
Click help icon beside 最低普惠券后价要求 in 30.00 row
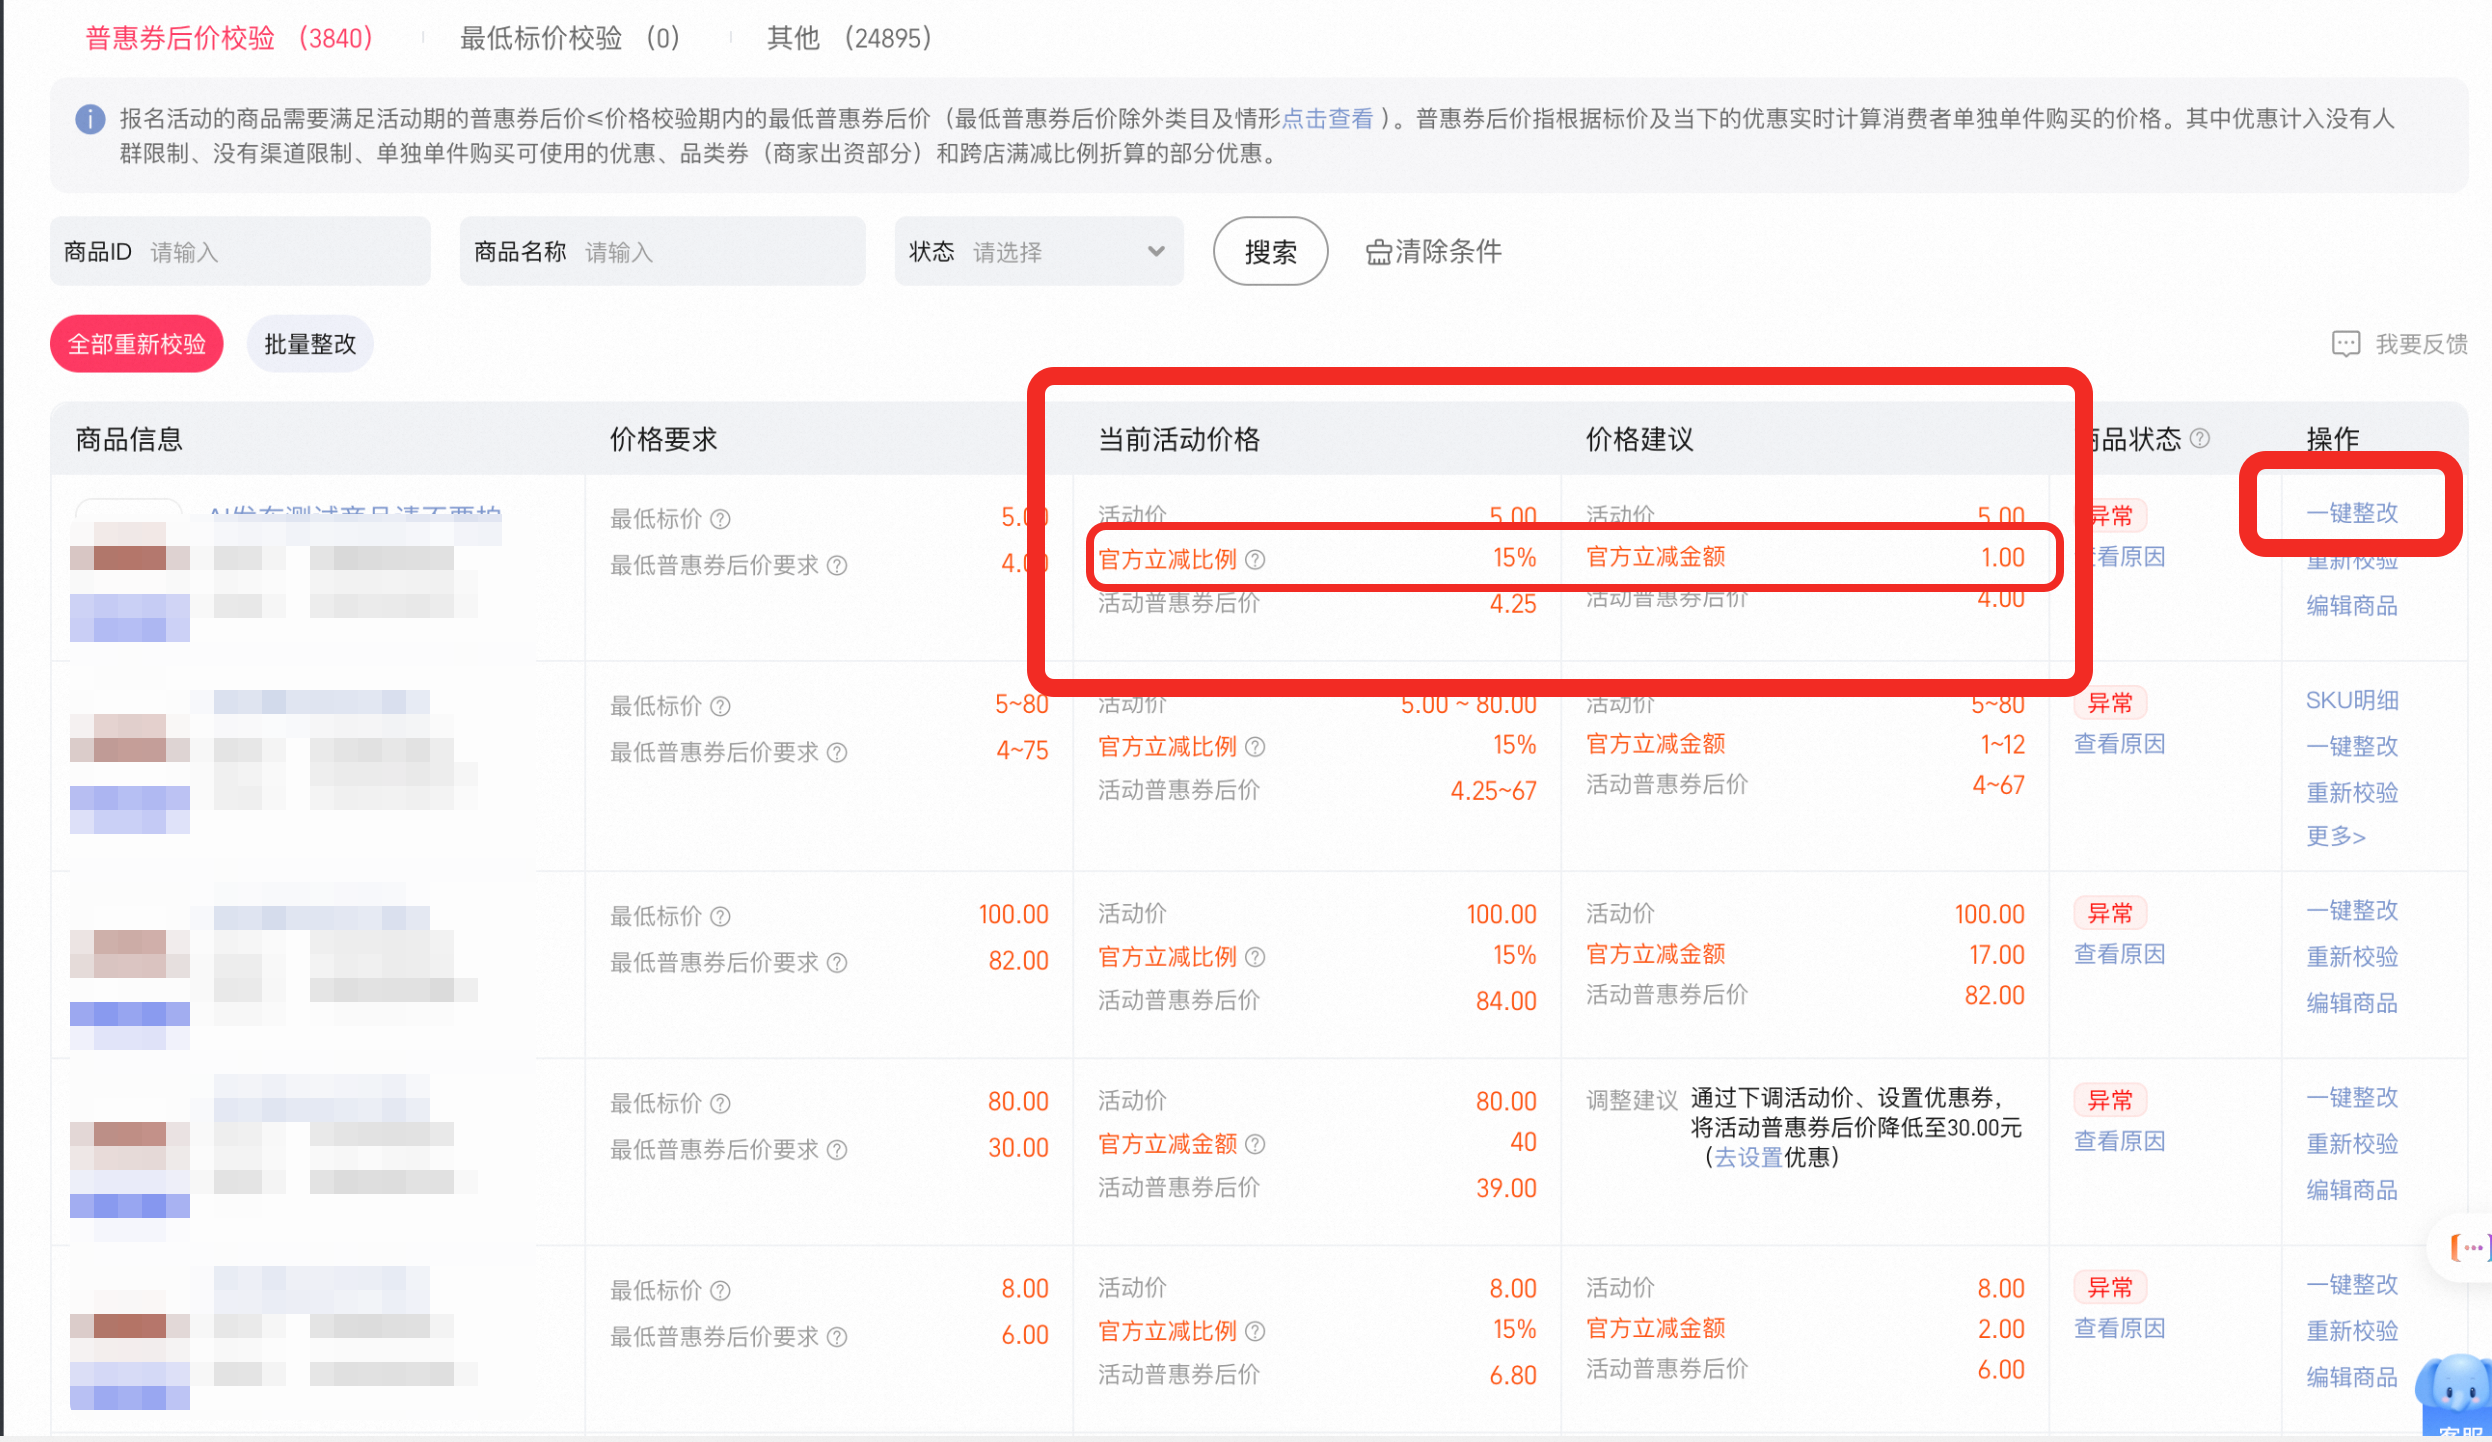click(x=837, y=1150)
